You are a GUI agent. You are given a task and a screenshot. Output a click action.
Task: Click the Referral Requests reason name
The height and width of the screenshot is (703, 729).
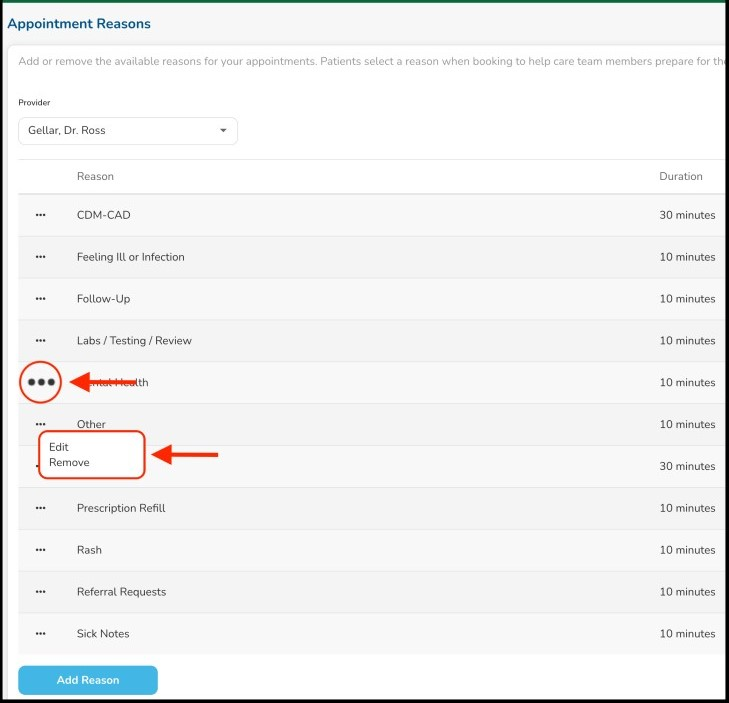[121, 592]
